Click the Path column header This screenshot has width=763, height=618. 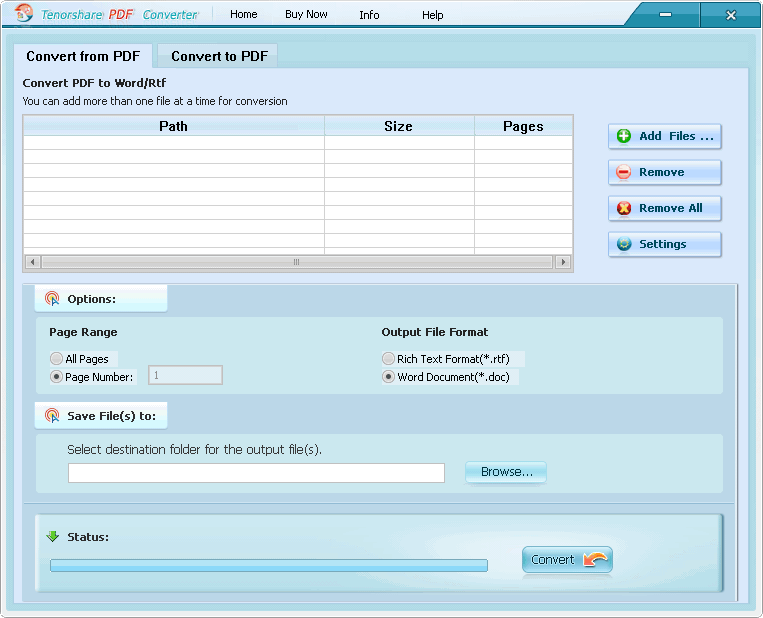point(173,126)
